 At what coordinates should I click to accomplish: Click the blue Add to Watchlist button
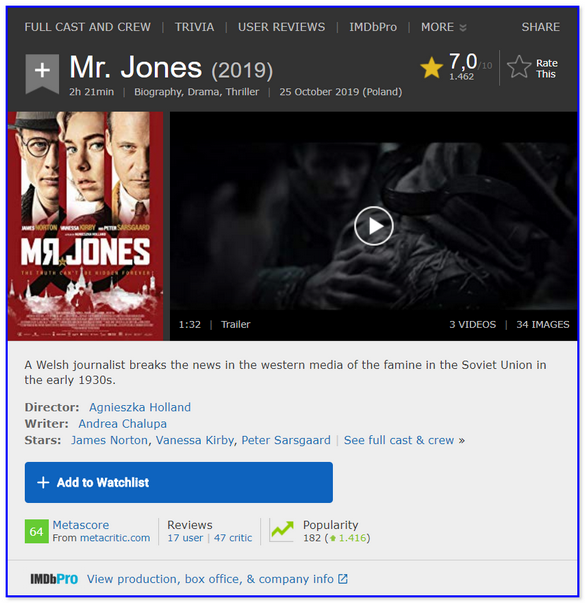click(179, 482)
